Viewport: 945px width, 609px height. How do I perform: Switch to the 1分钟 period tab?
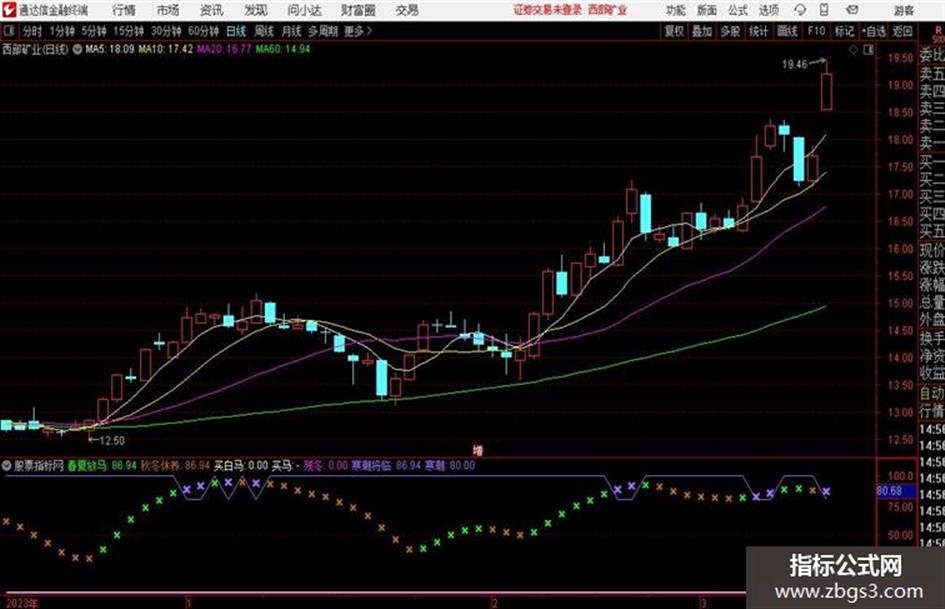tap(61, 31)
